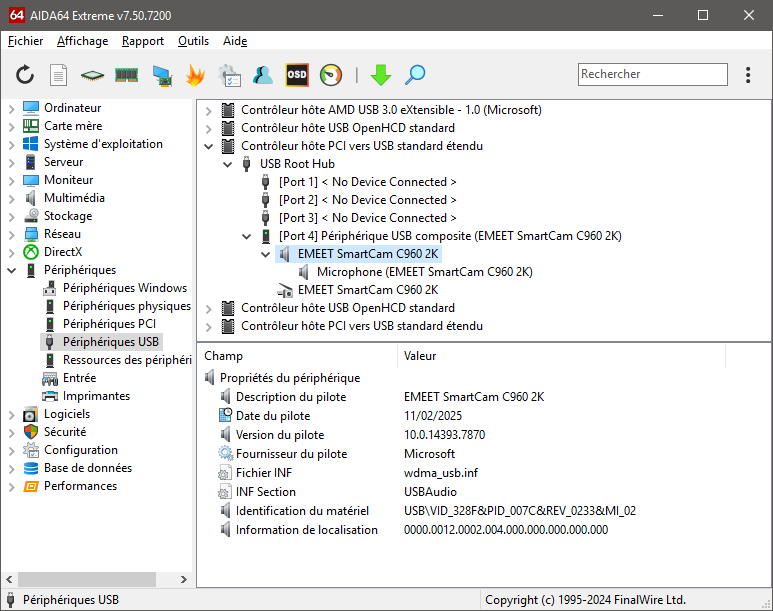The image size is (773, 611).
Task: Click into the Rechercher search field
Action: (x=652, y=74)
